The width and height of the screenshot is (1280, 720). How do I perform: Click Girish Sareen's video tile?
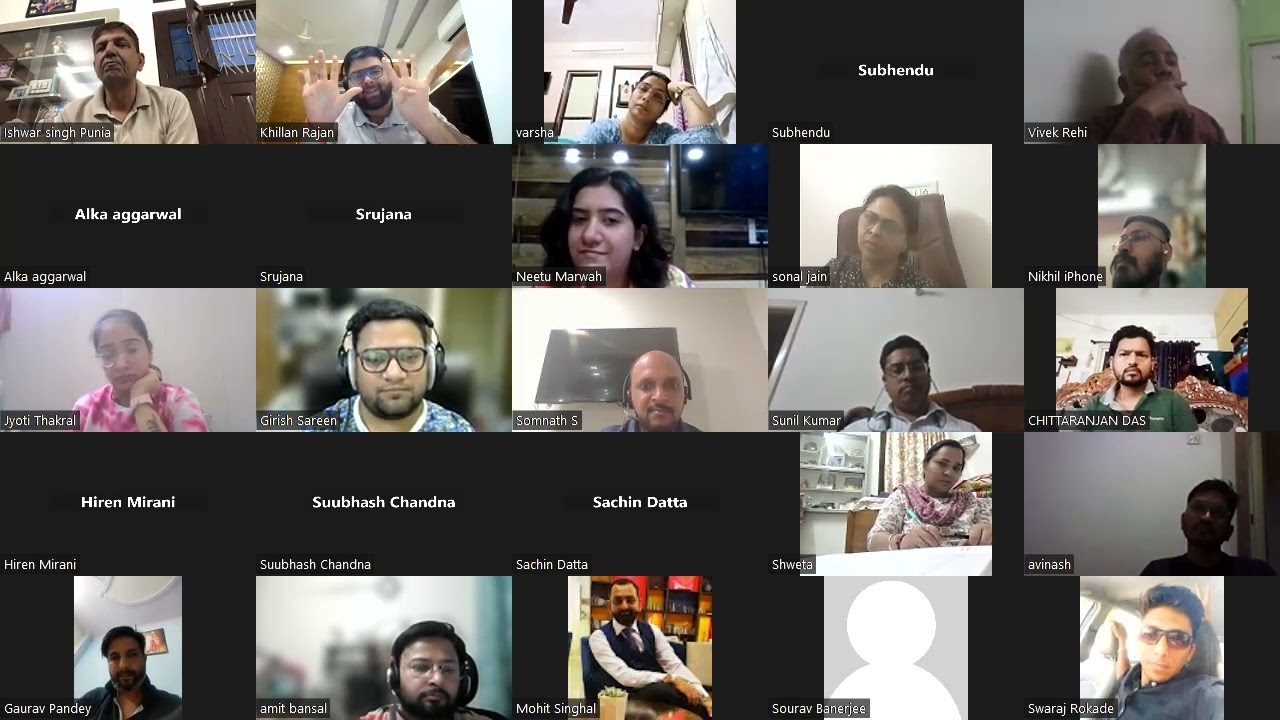coord(384,360)
